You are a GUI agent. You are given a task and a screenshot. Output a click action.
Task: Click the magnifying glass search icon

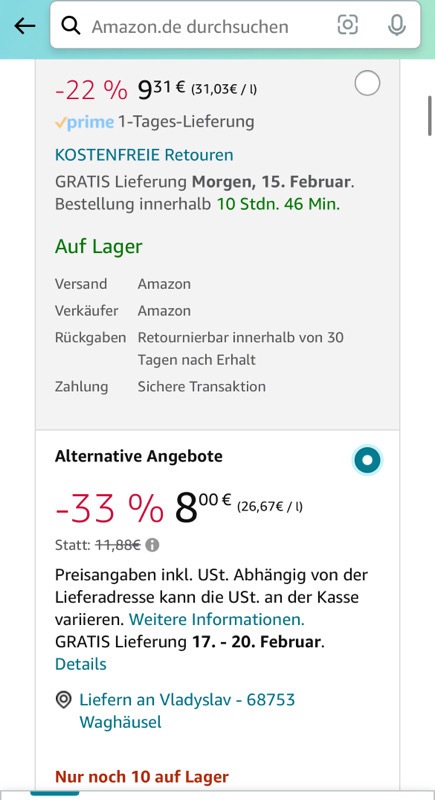click(x=70, y=25)
